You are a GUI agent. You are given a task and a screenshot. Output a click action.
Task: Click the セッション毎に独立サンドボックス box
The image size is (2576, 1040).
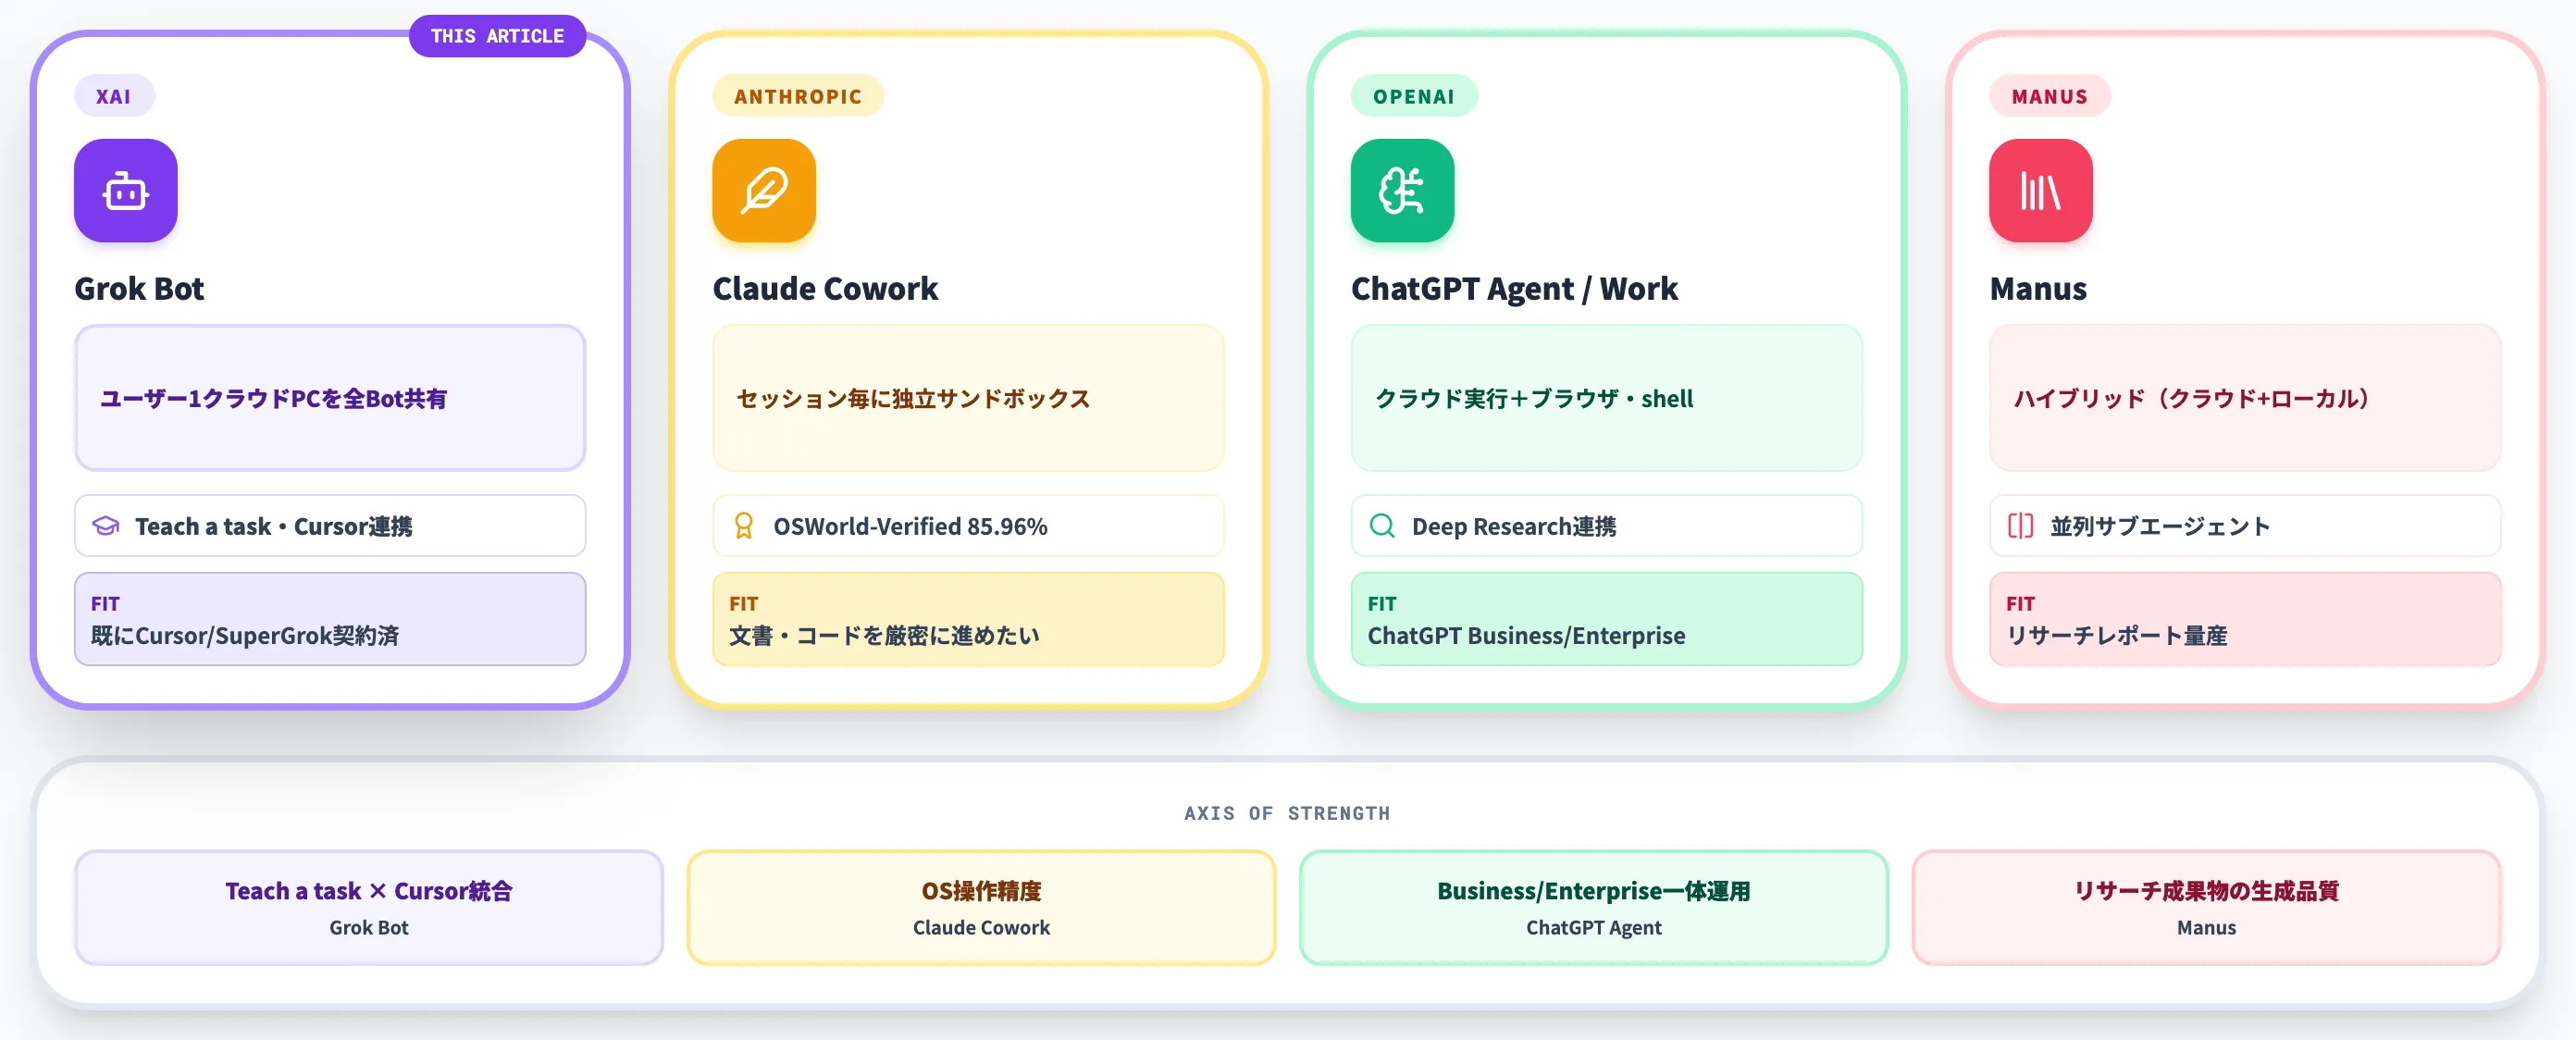(968, 398)
